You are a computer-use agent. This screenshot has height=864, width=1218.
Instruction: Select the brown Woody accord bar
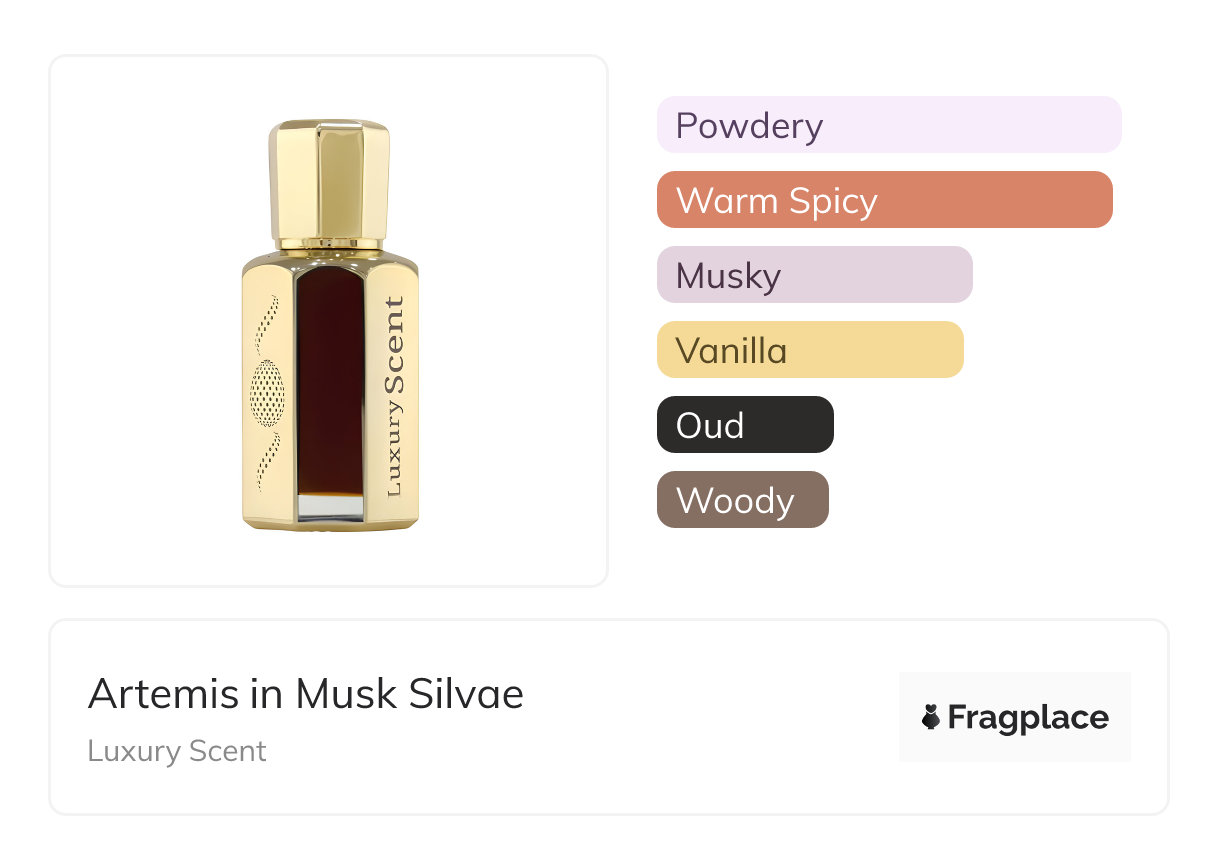pyautogui.click(x=742, y=500)
